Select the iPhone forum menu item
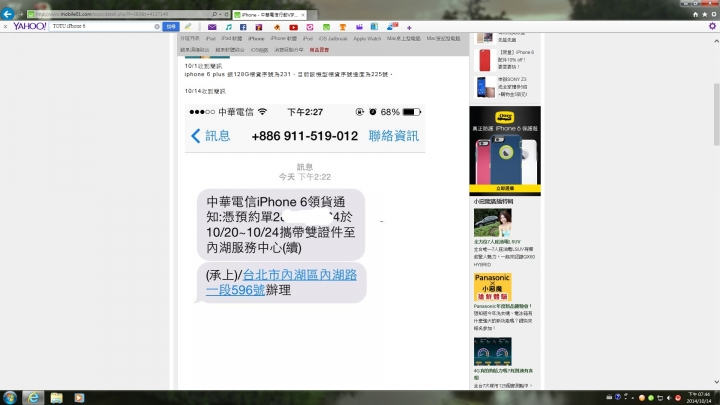 [256, 39]
